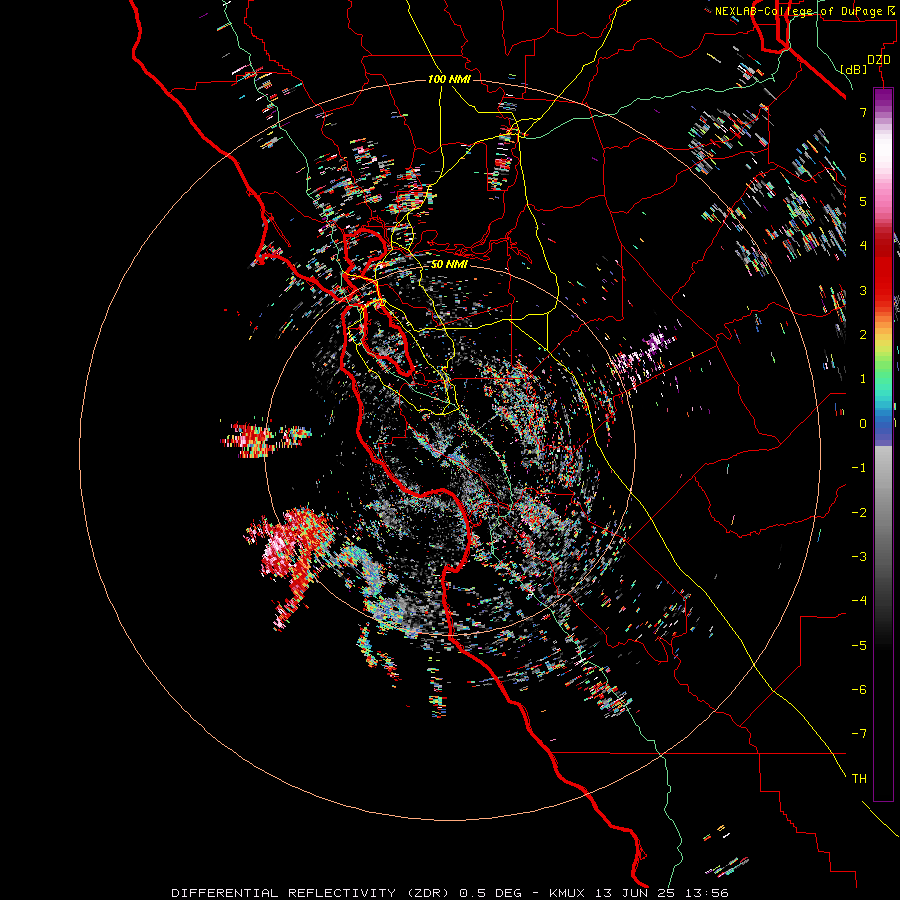Click the "50 NMI" range ring label

pyautogui.click(x=449, y=264)
